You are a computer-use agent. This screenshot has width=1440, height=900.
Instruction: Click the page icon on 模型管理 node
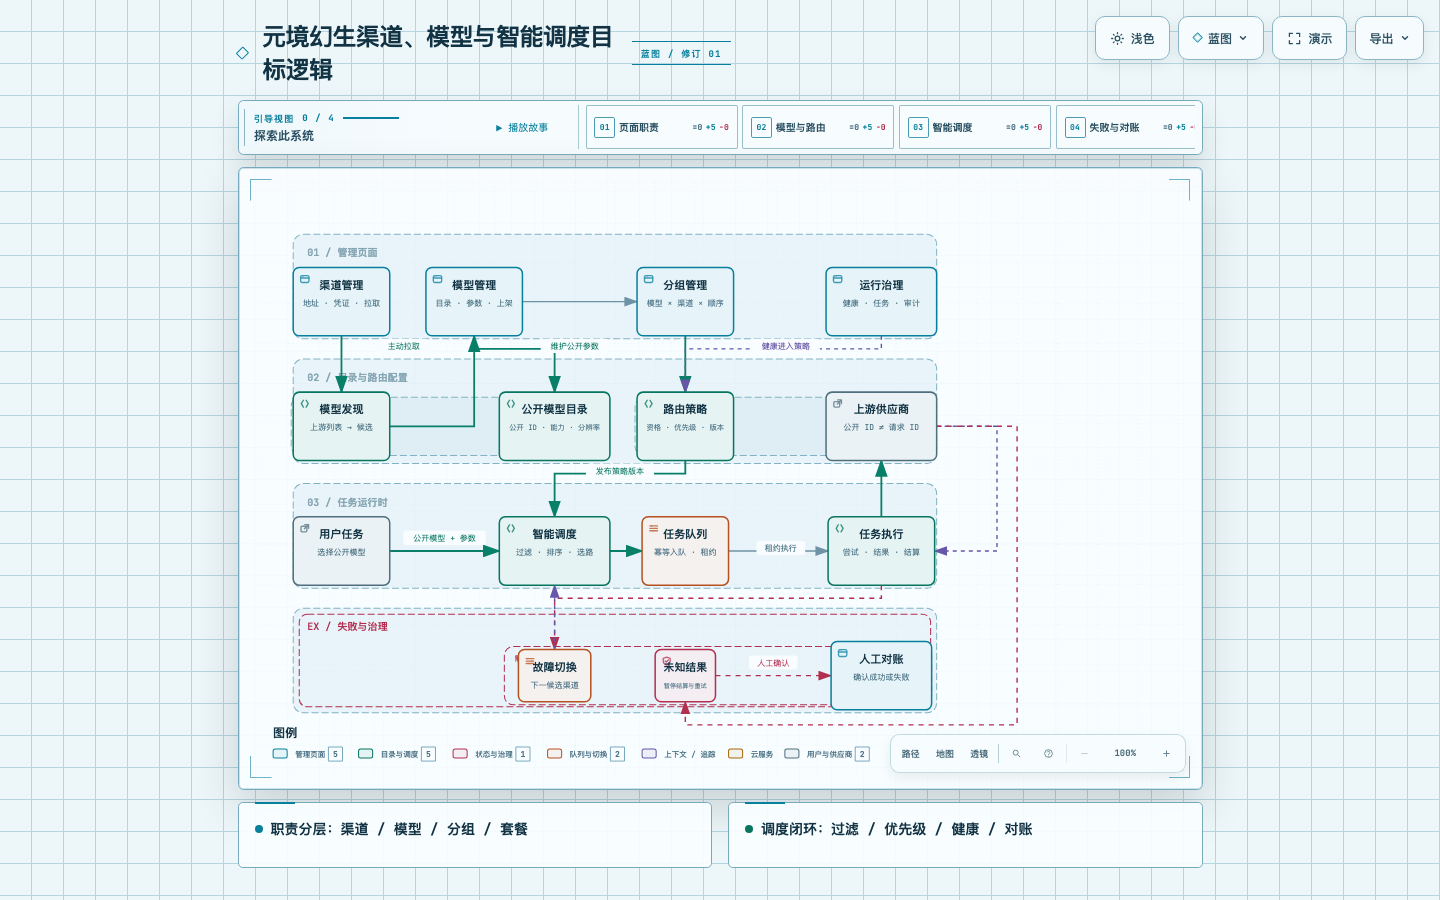437,279
